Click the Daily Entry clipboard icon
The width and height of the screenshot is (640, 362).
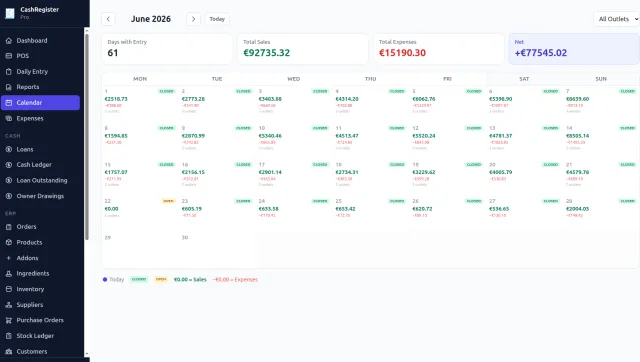9,71
